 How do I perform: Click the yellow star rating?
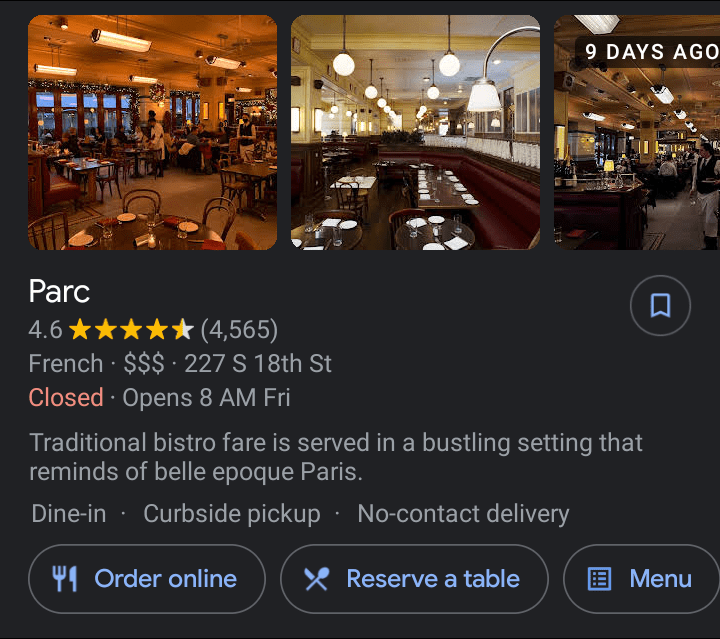click(131, 330)
